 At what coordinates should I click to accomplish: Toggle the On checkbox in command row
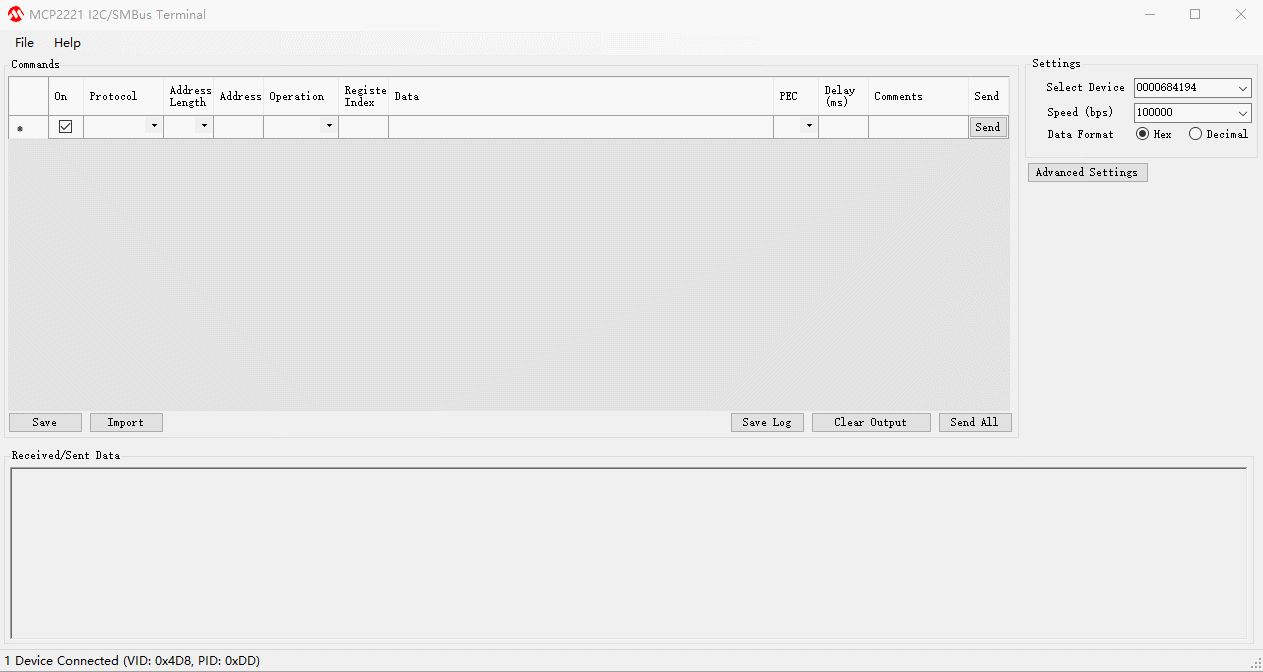pyautogui.click(x=66, y=127)
